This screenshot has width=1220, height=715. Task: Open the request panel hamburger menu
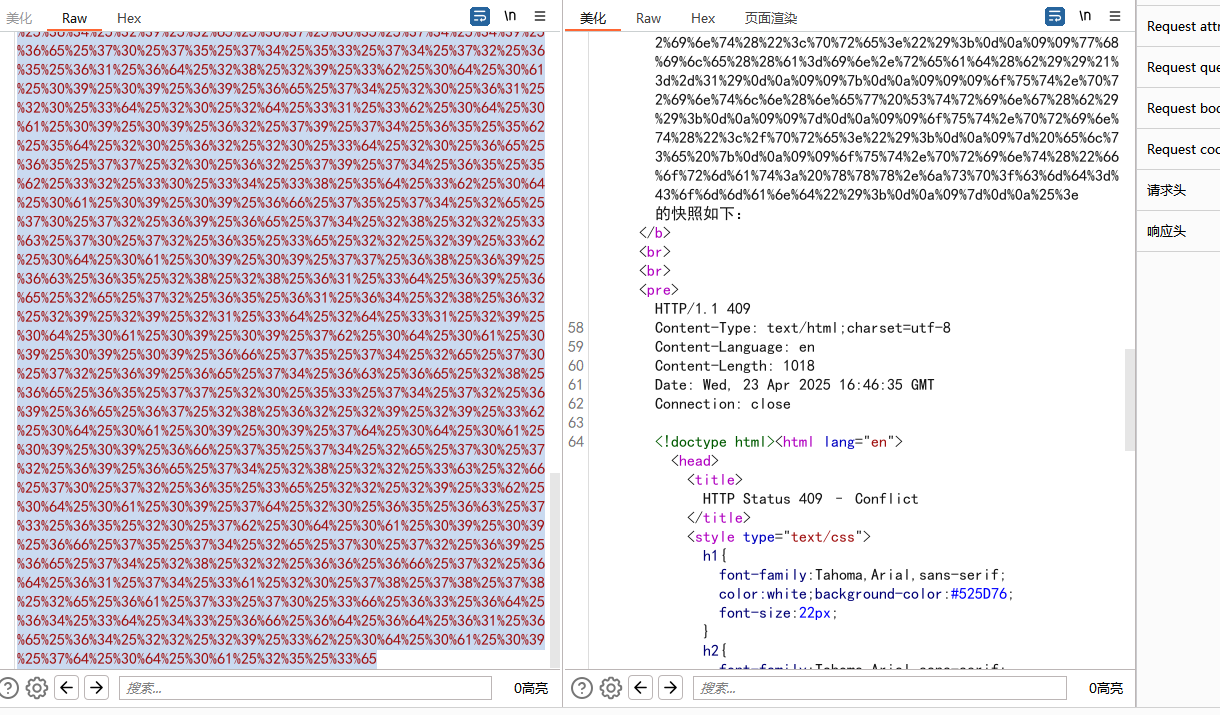[540, 16]
